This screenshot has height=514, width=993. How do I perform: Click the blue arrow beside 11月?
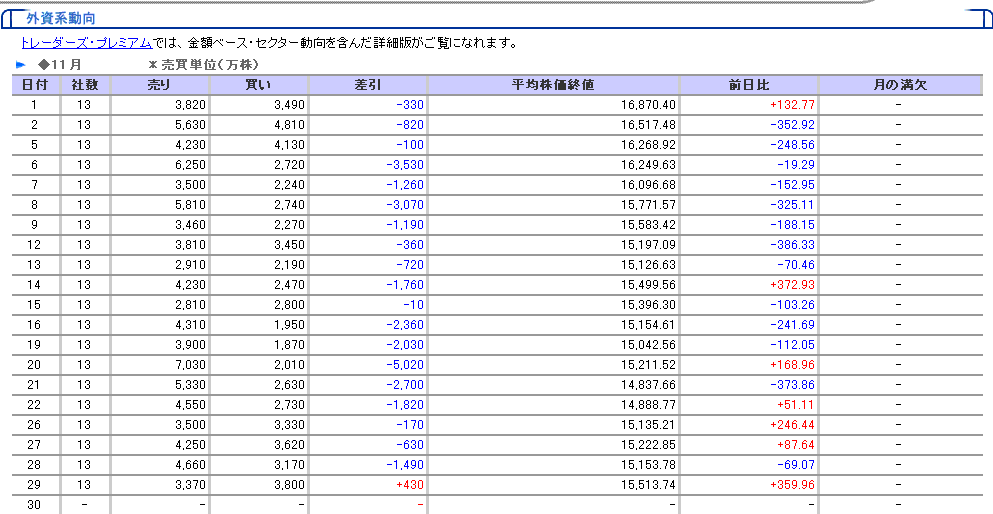21,64
